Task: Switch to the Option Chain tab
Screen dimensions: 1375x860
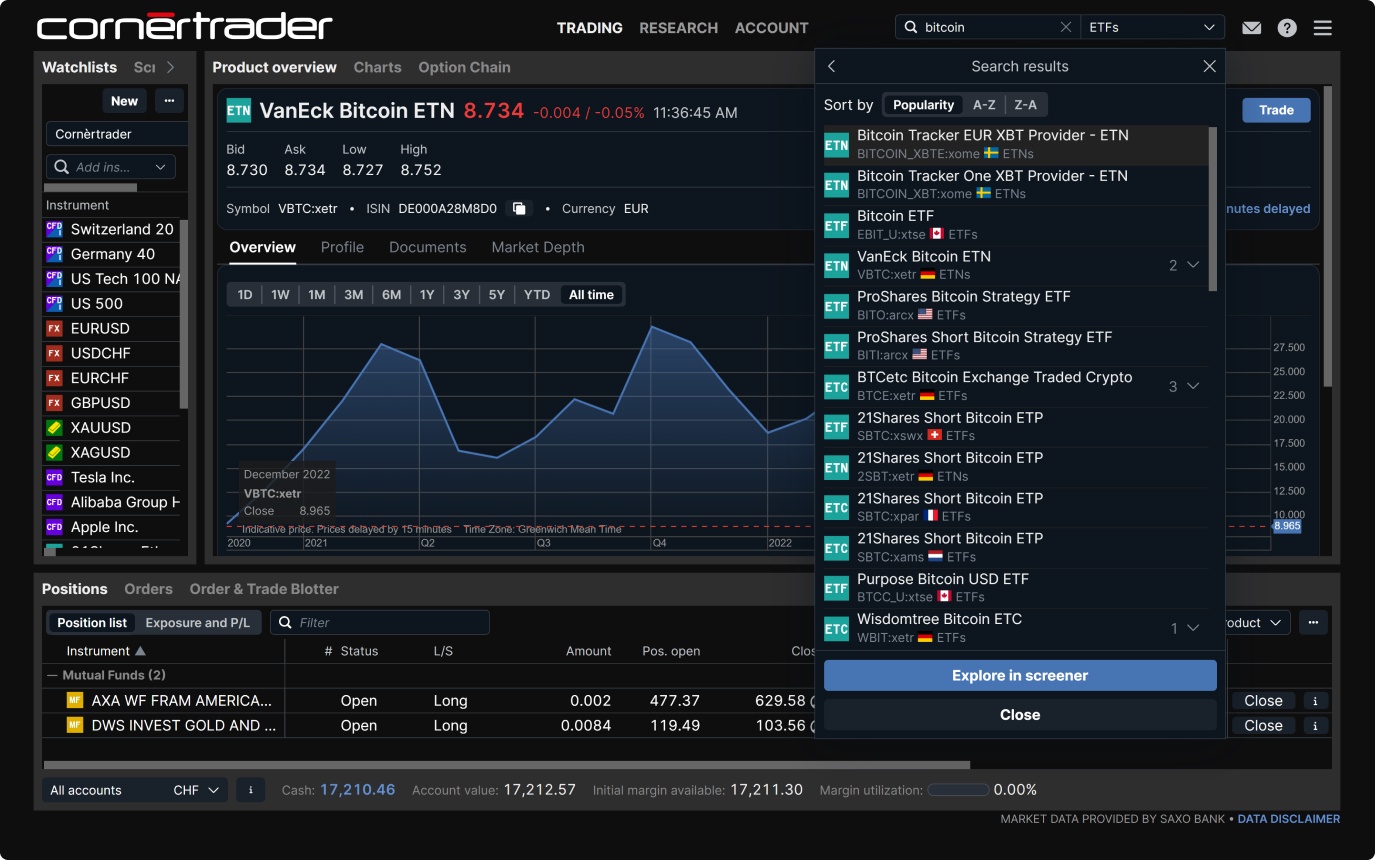Action: click(x=464, y=67)
